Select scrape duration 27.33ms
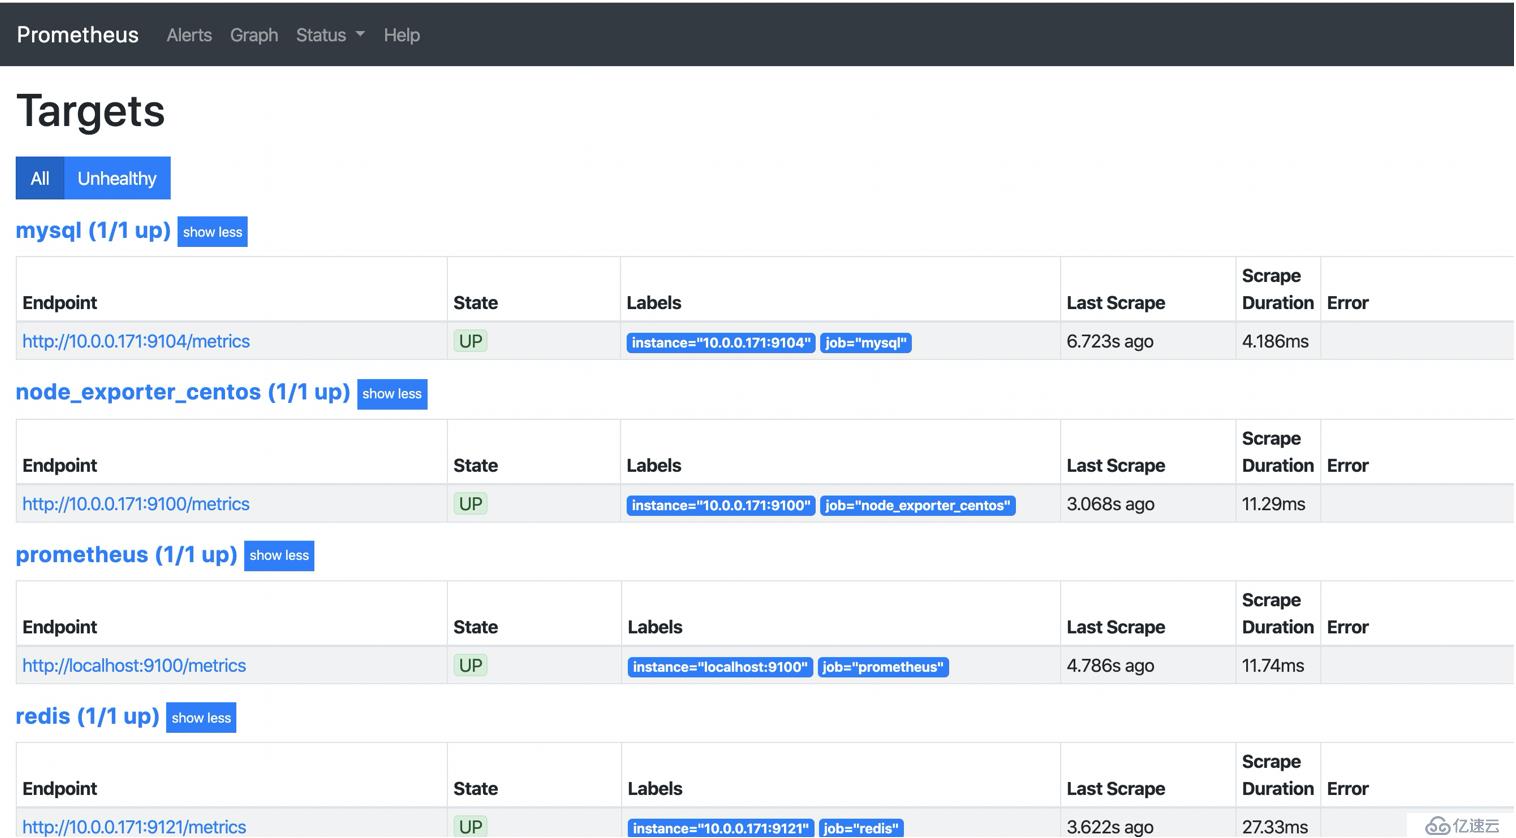This screenshot has height=838, width=1516. click(1275, 827)
